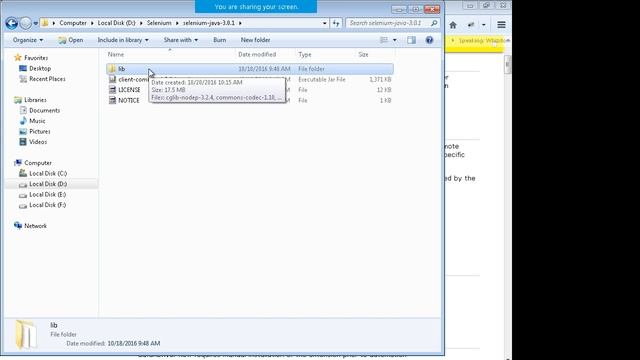
Task: Click the Open toolbar button
Action: coord(71,40)
